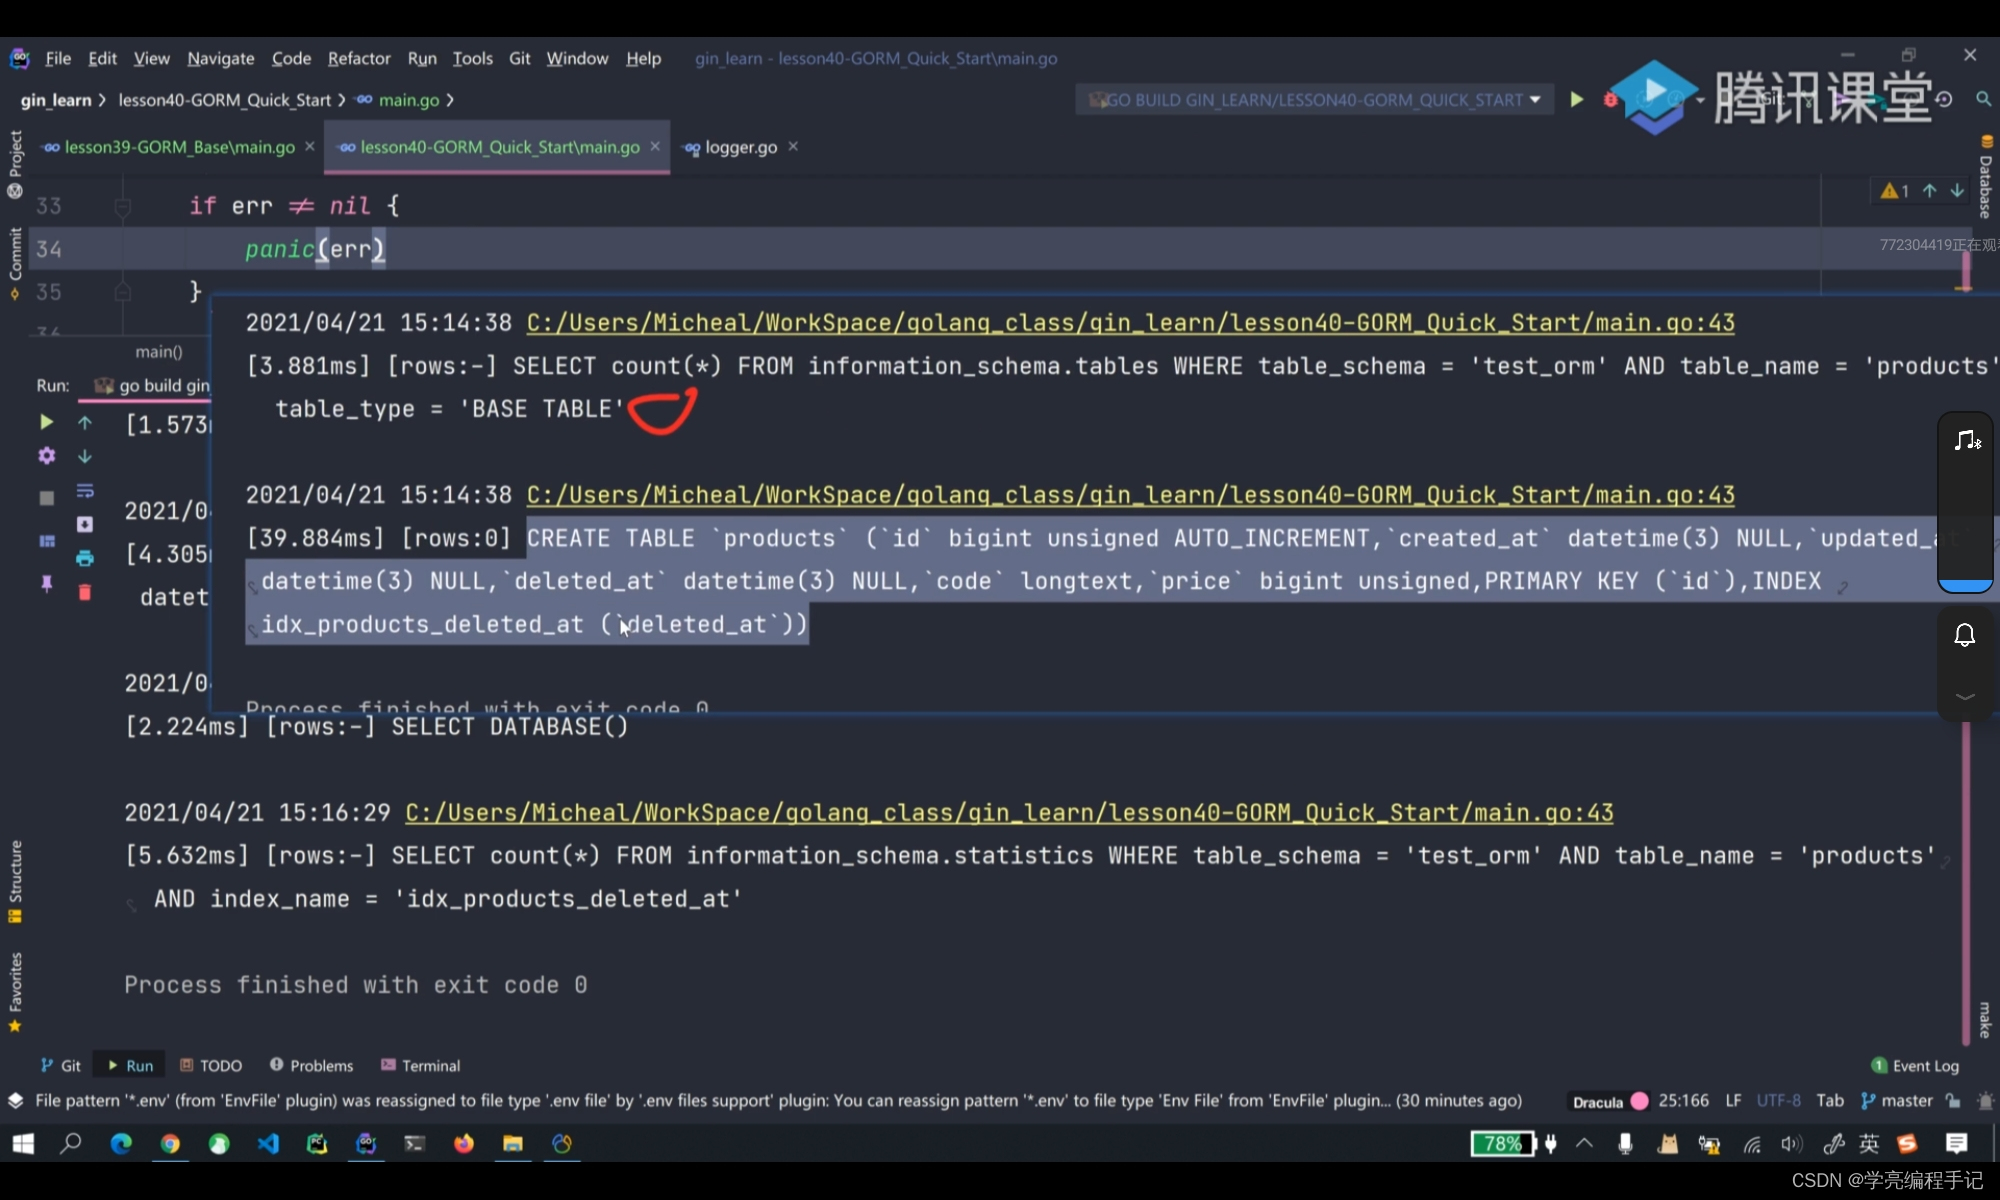This screenshot has height=1200, width=2000.
Task: Open the Database tool window
Action: point(1985,176)
